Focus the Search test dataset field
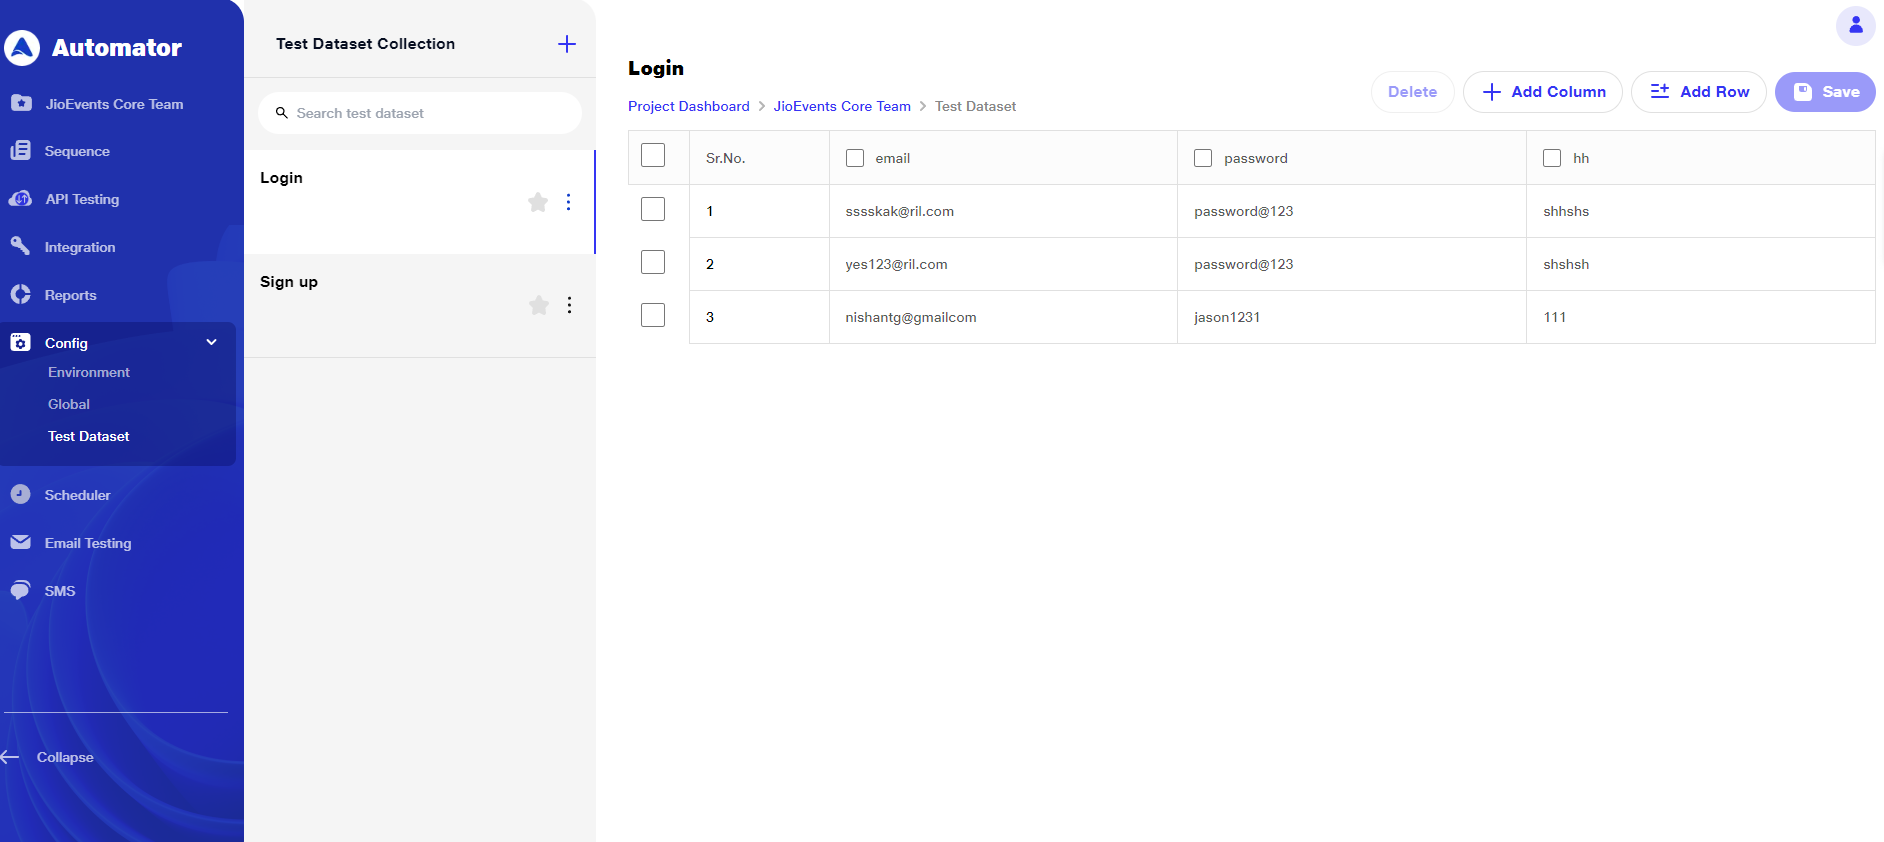Viewport: 1884px width, 842px height. click(x=420, y=113)
